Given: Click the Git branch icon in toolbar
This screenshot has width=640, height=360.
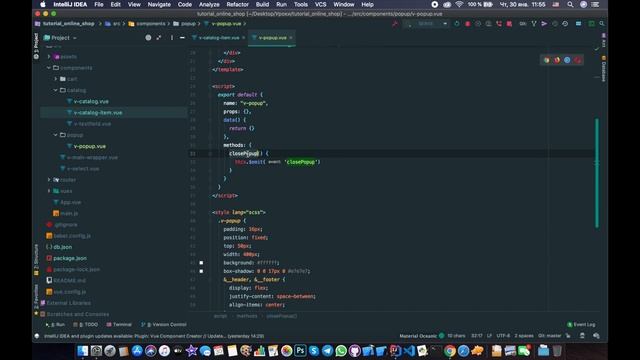Looking at the screenshot, I should point(533,24).
